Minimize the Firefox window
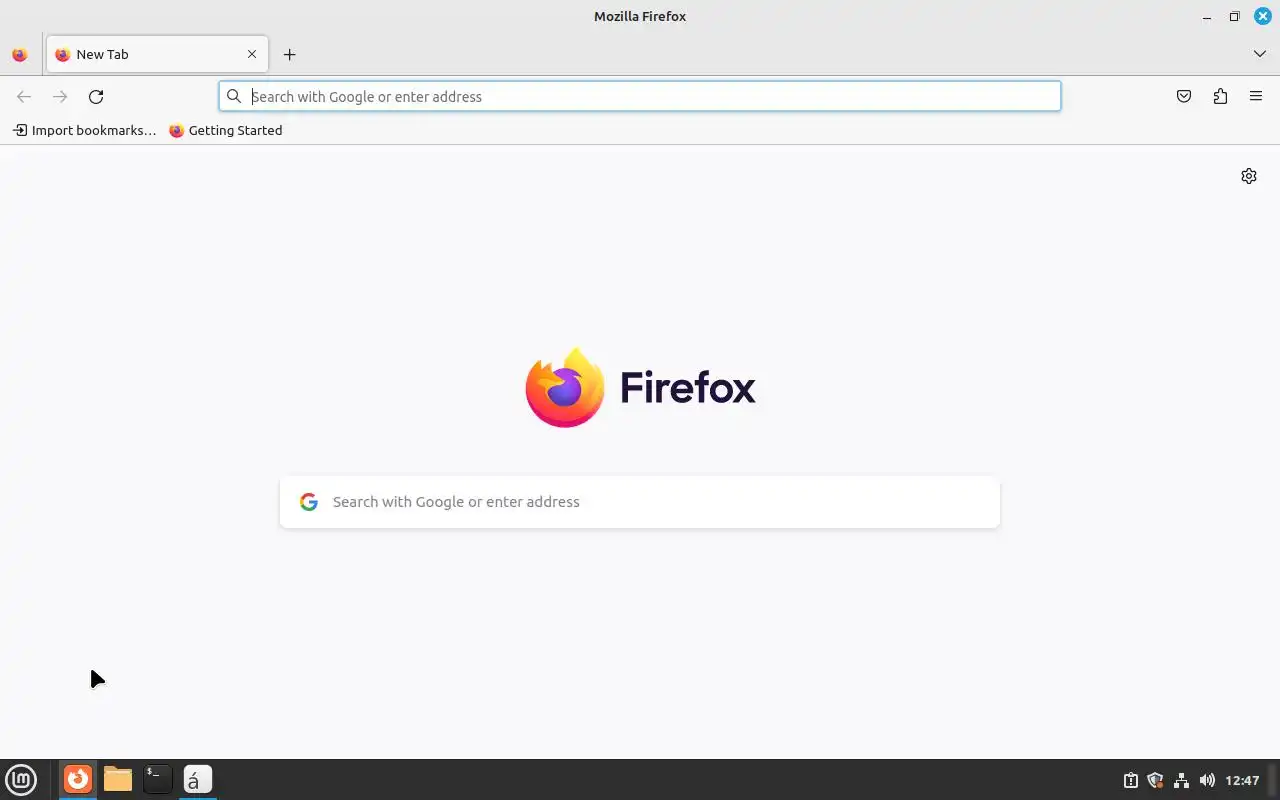1280x800 pixels. click(x=1207, y=16)
